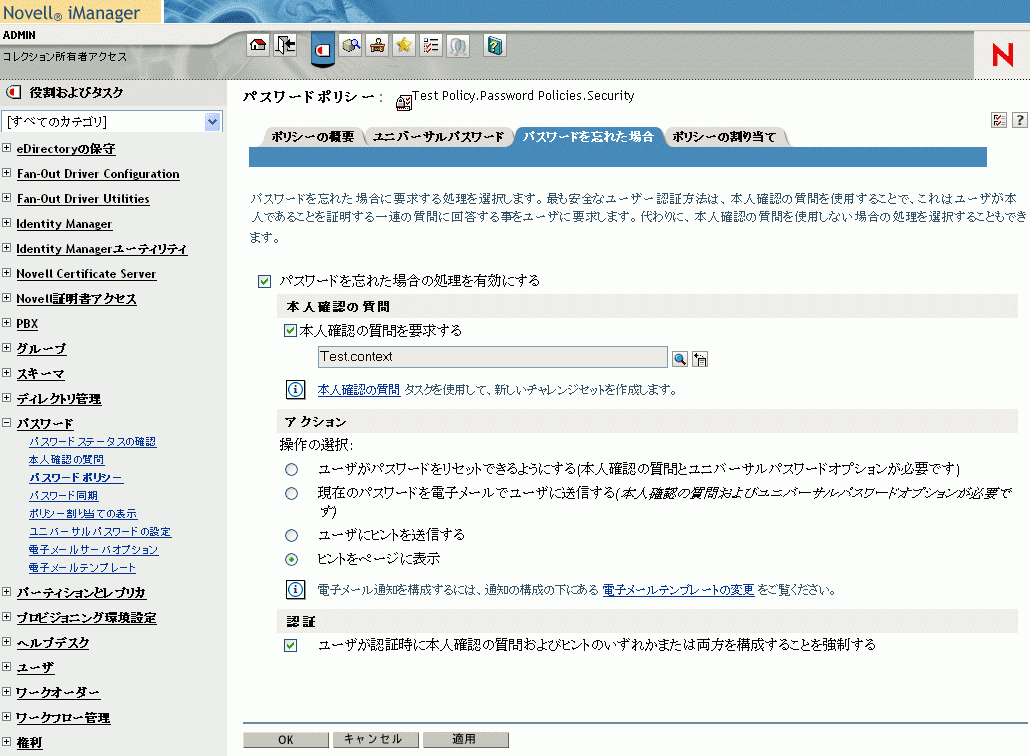
Task: Open the プロビジョニング環境設定 role link
Action: [86, 617]
